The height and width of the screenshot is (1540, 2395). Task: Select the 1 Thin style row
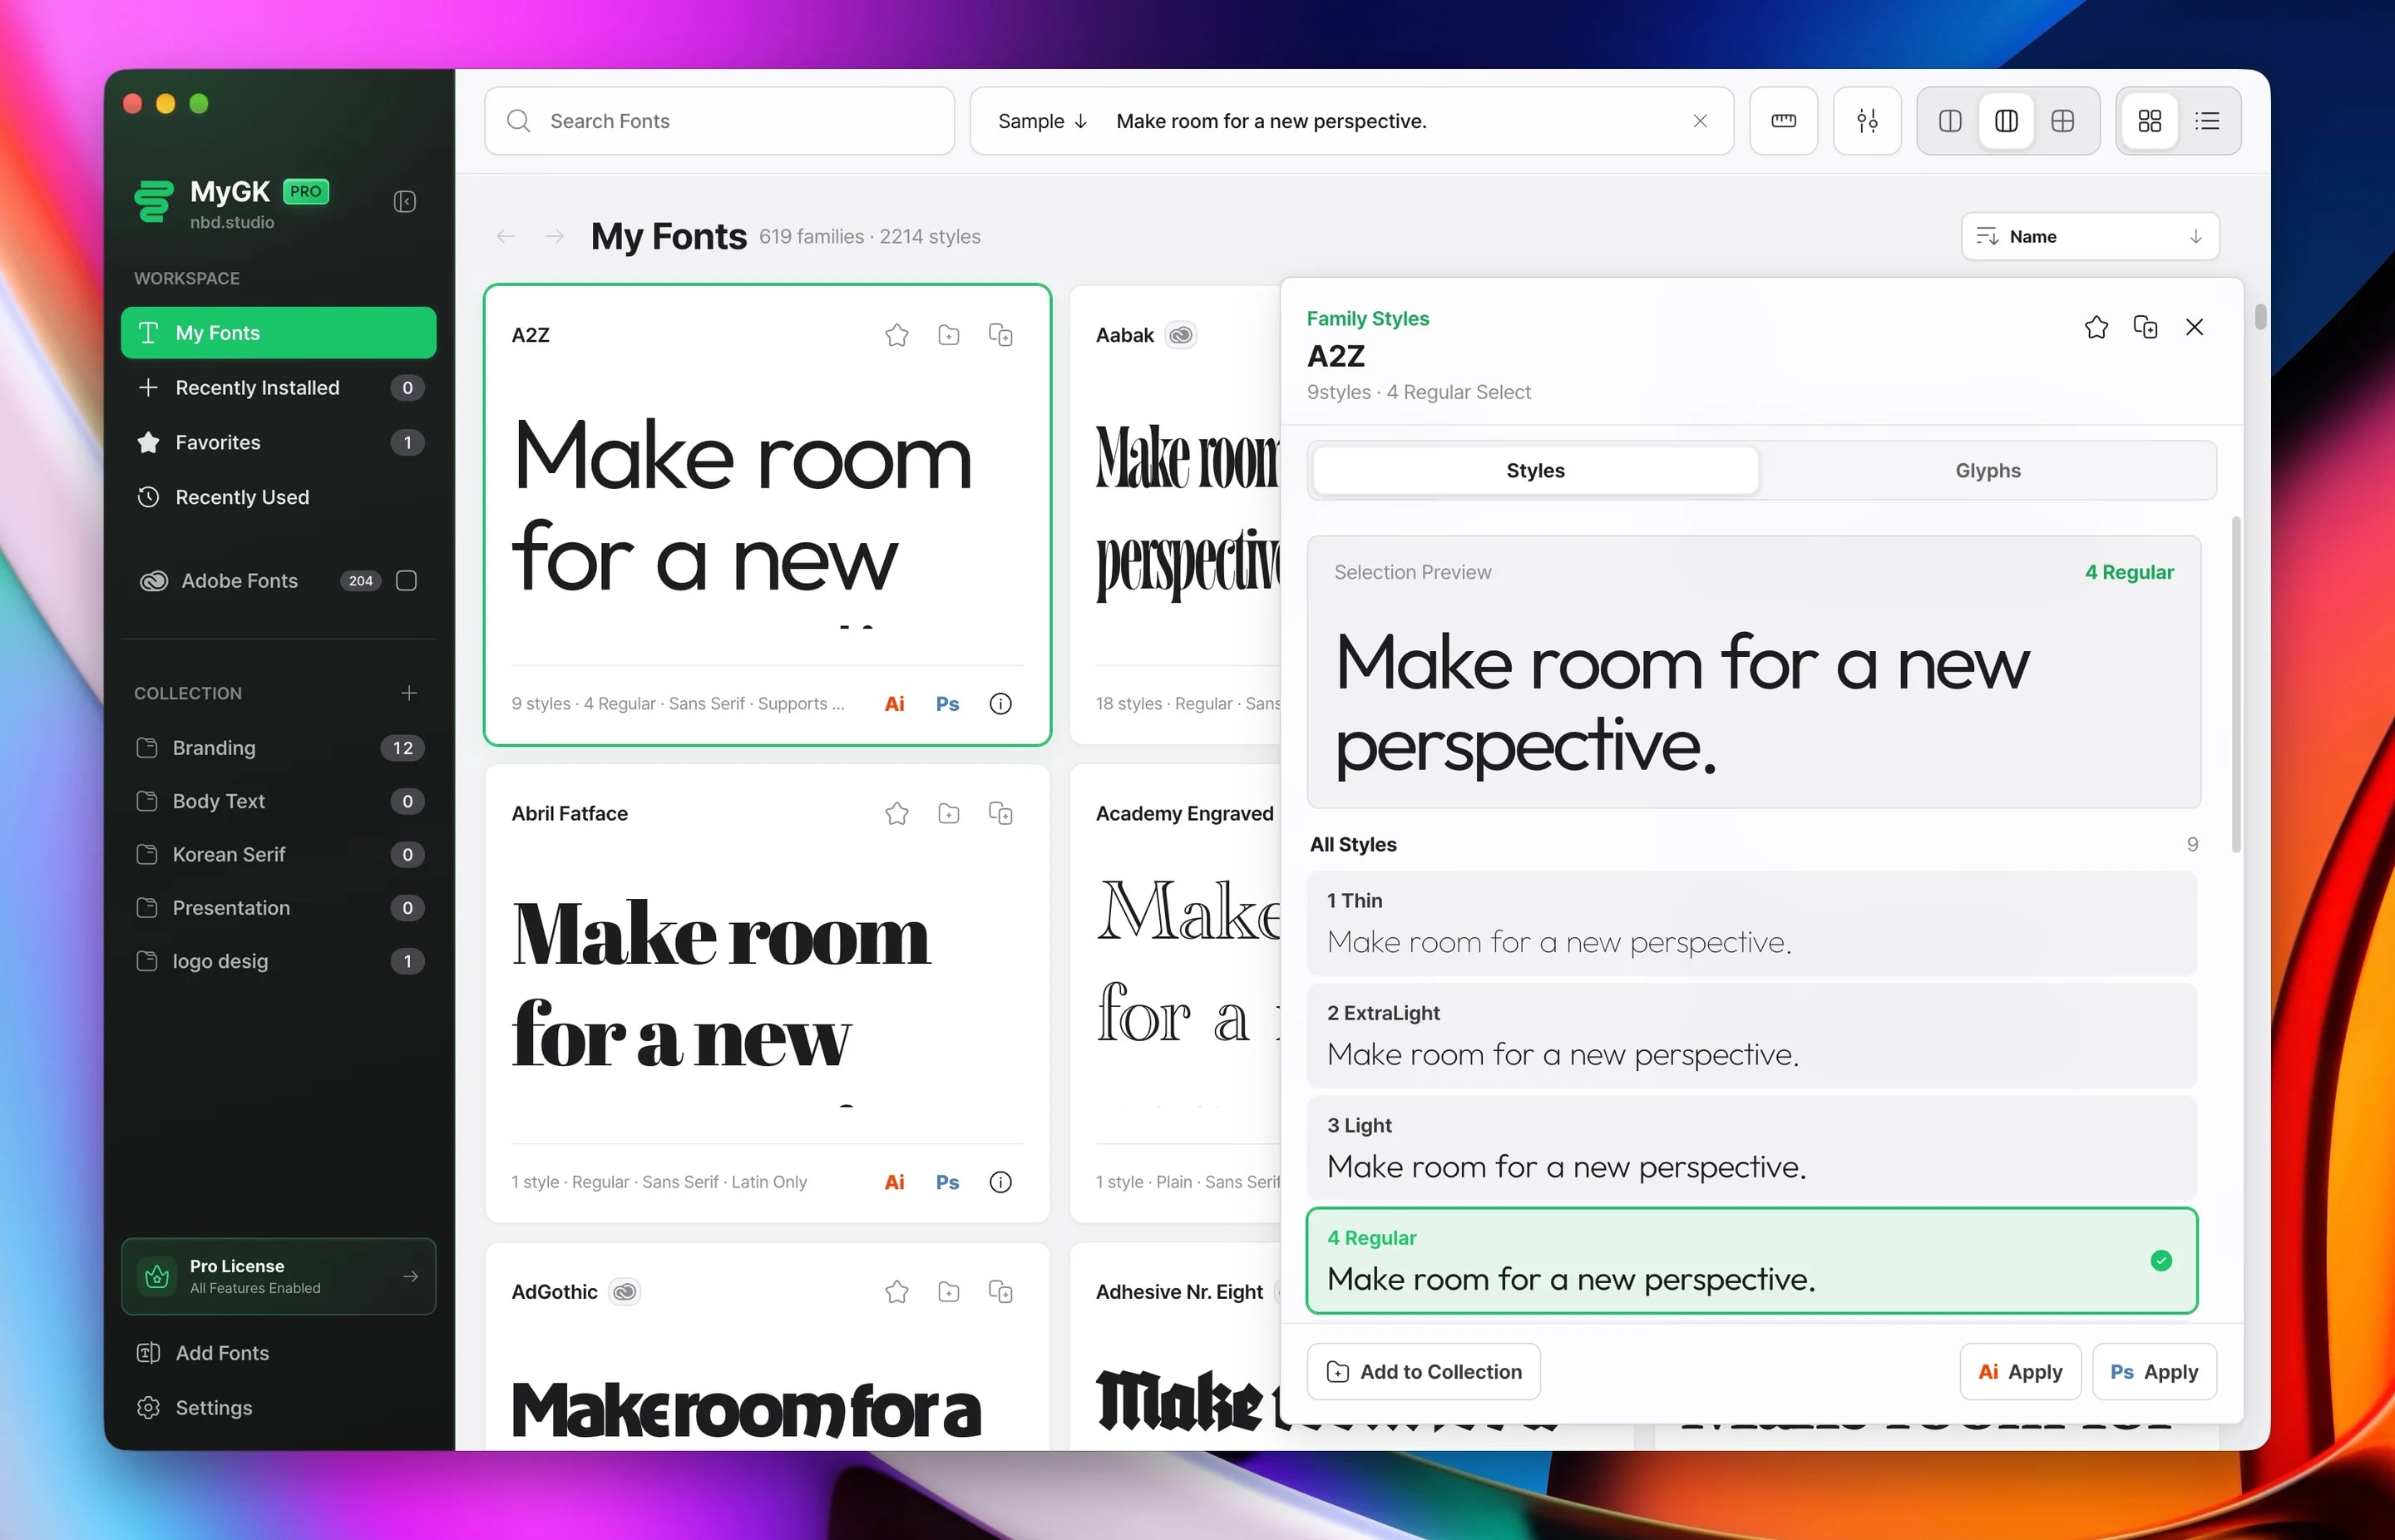[x=1751, y=924]
